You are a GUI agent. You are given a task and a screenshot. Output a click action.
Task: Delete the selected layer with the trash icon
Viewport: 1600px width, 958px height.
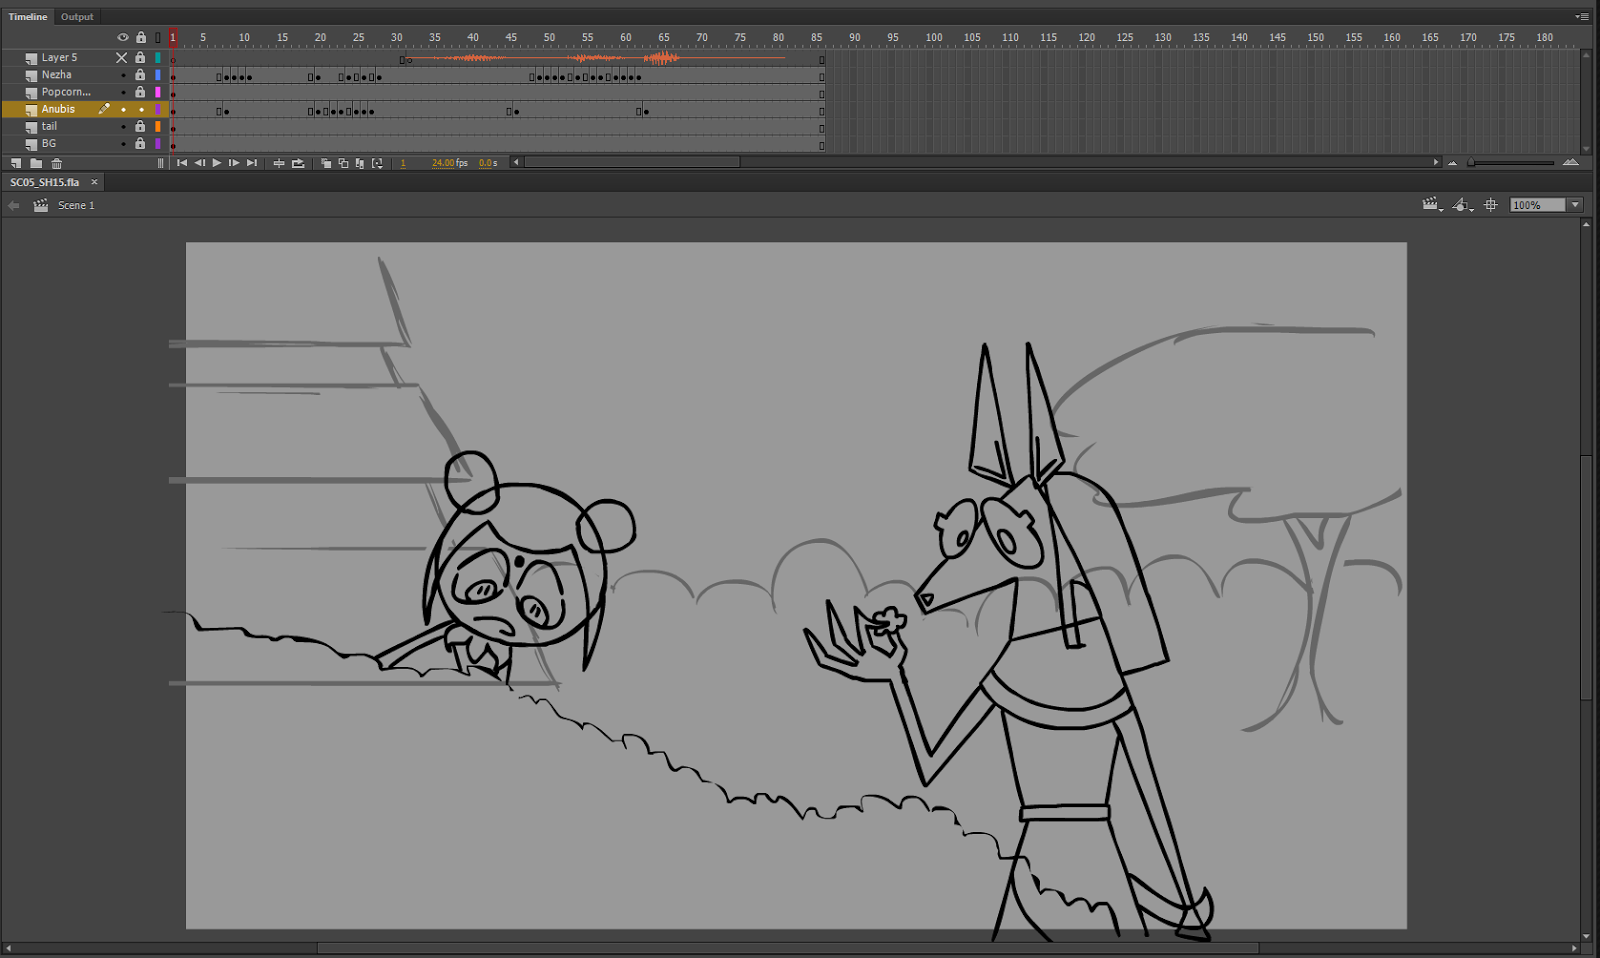point(57,163)
